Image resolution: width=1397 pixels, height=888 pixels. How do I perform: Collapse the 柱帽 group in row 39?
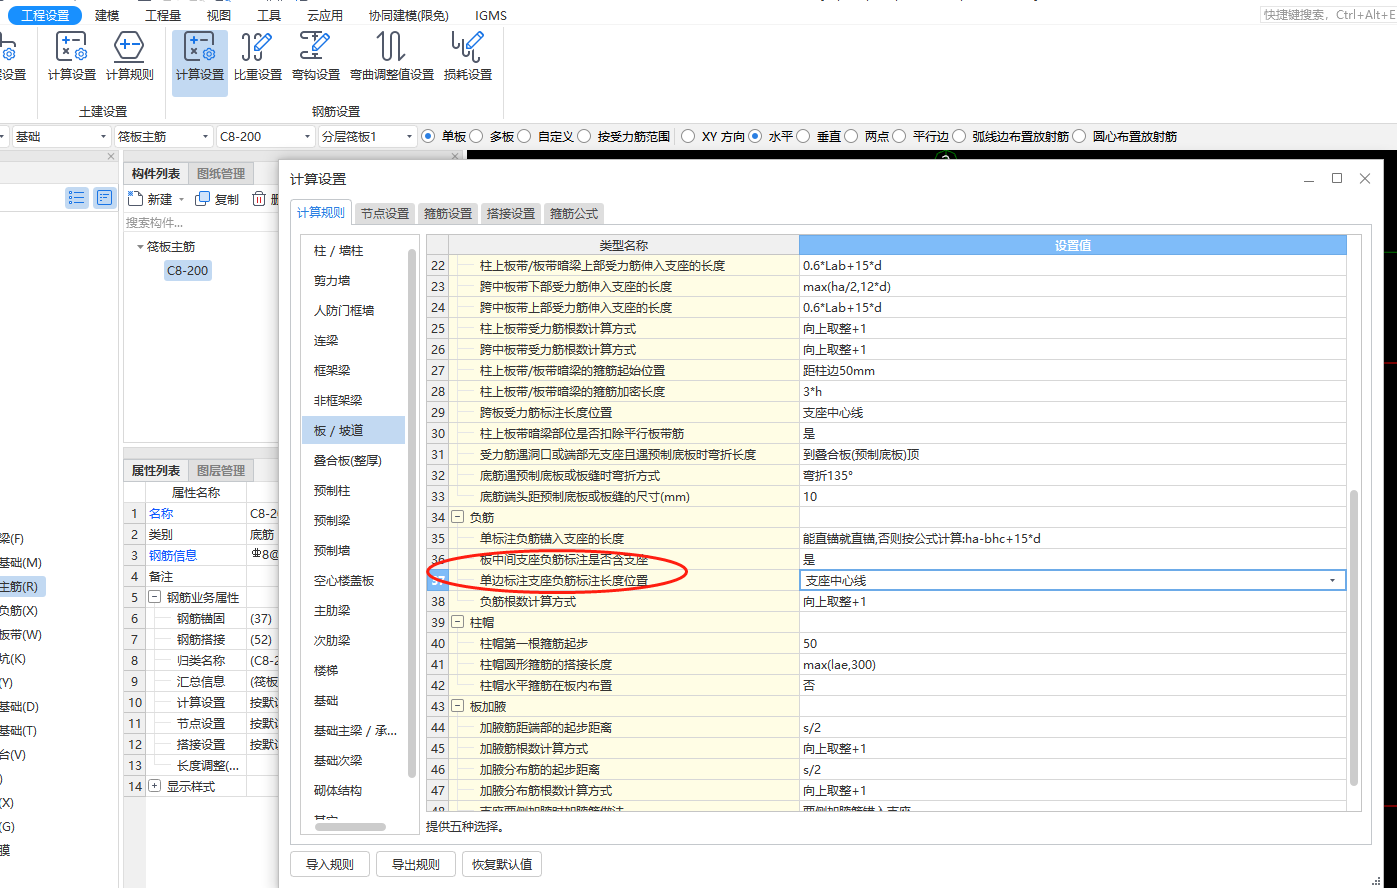click(458, 623)
